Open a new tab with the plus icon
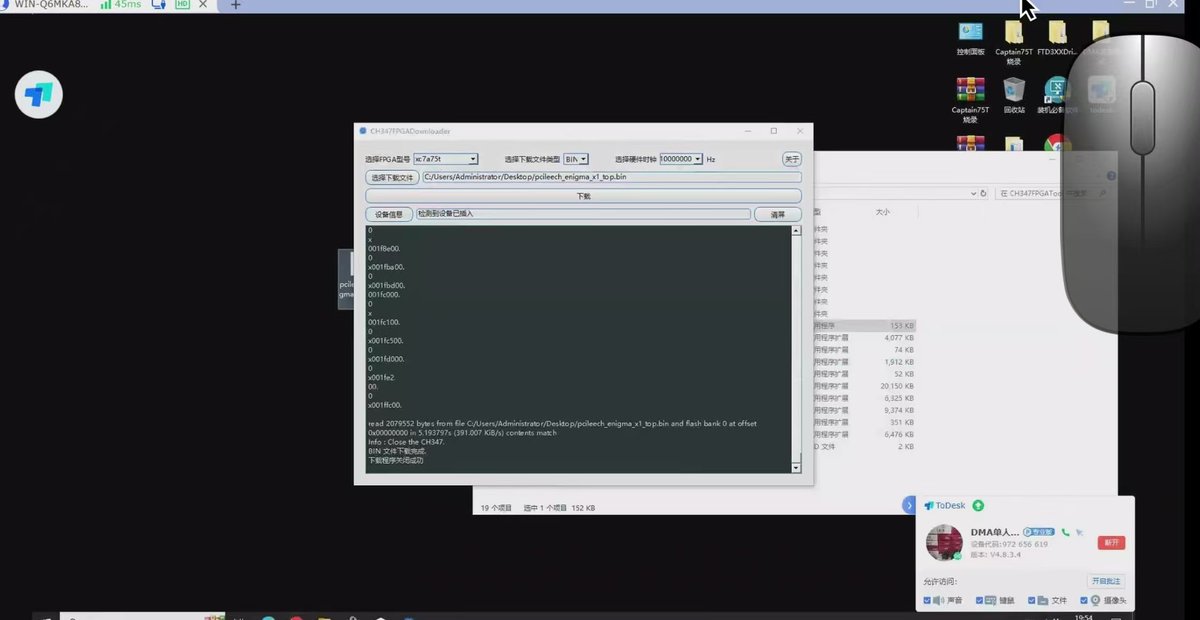The image size is (1200, 620). point(236,5)
